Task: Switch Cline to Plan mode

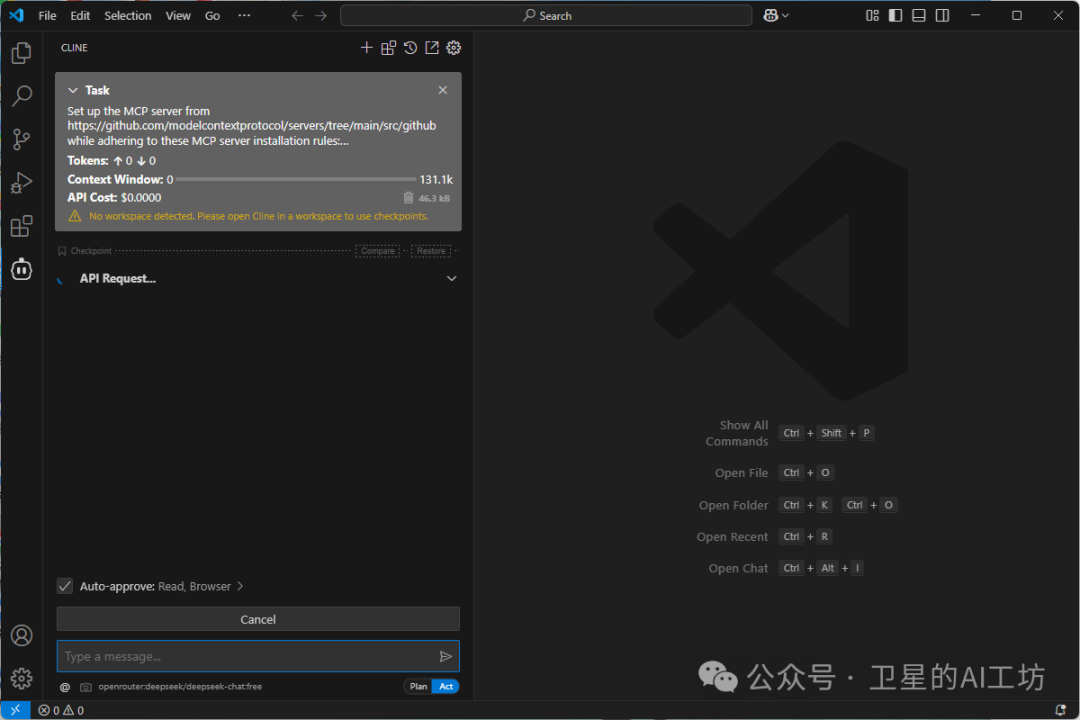Action: pyautogui.click(x=418, y=686)
